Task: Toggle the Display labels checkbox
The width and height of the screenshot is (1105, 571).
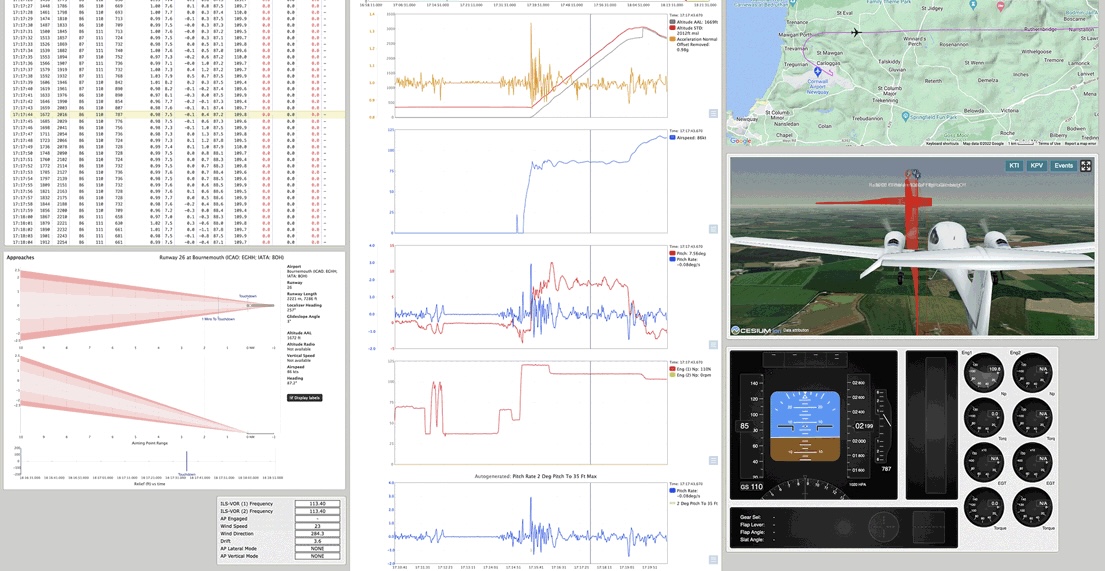Action: [304, 398]
